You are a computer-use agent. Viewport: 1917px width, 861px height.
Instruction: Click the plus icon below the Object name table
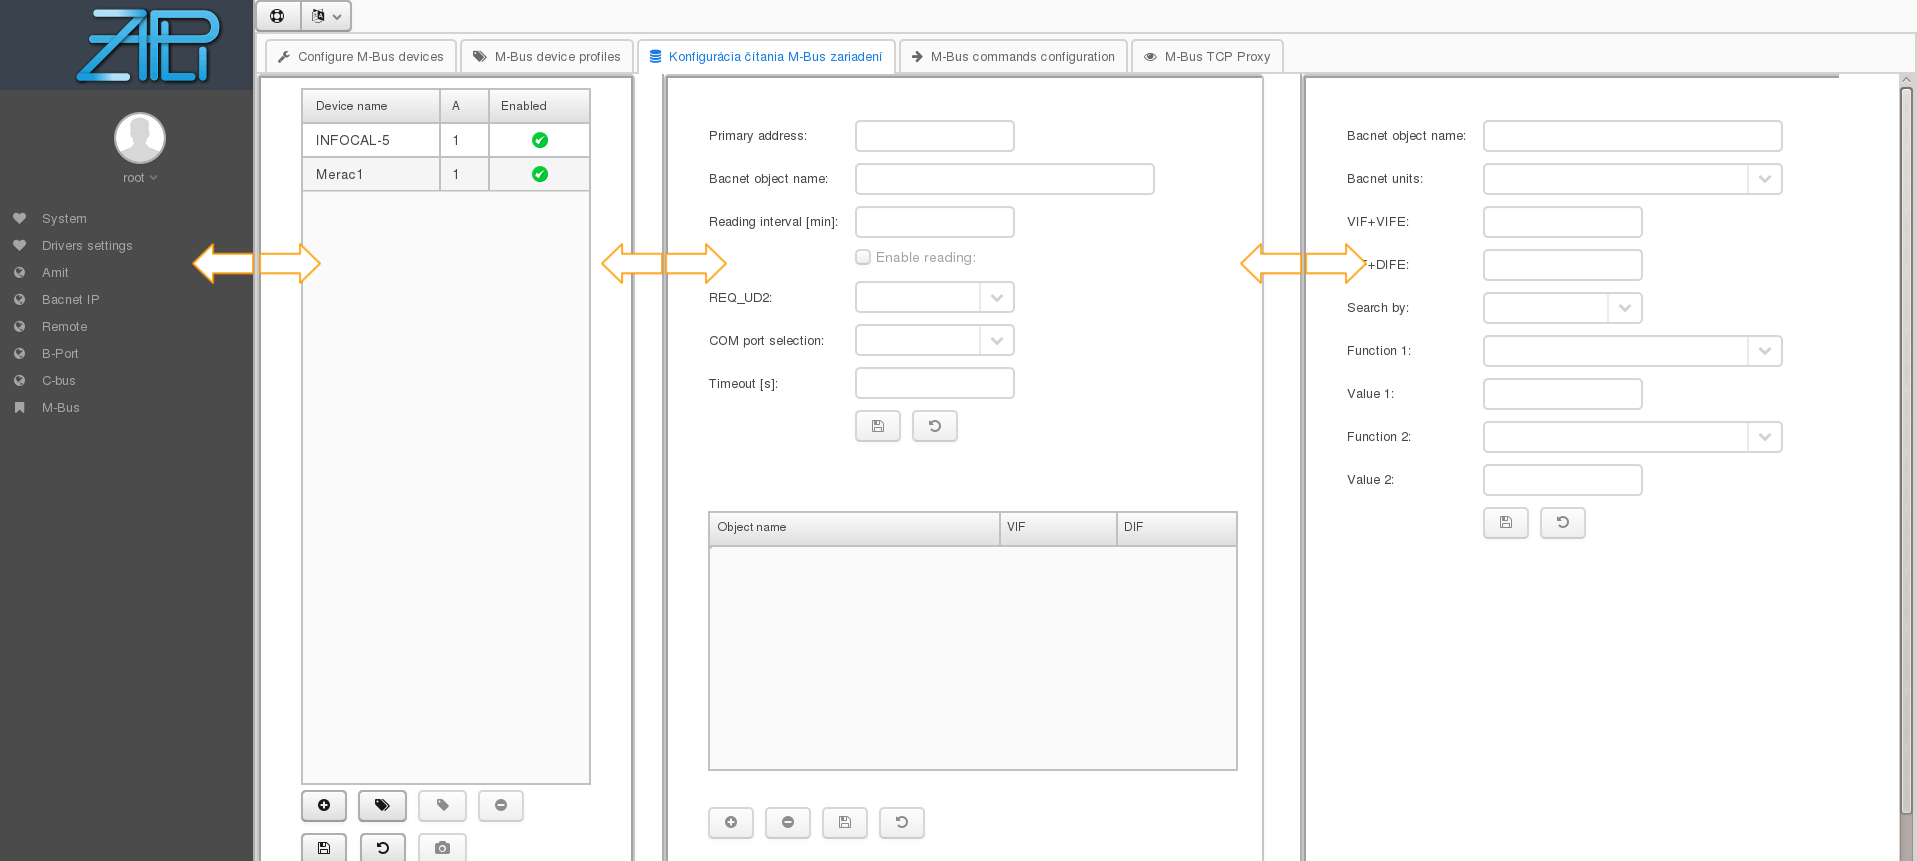[731, 822]
